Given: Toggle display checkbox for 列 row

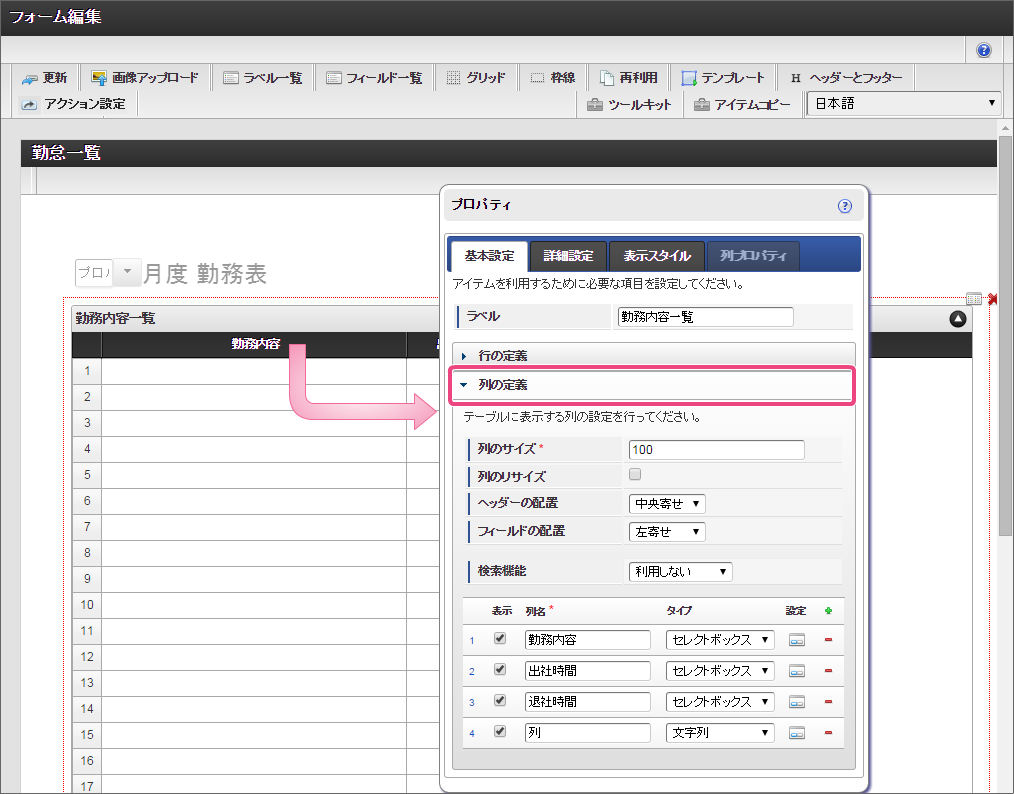Looking at the screenshot, I should click(500, 732).
